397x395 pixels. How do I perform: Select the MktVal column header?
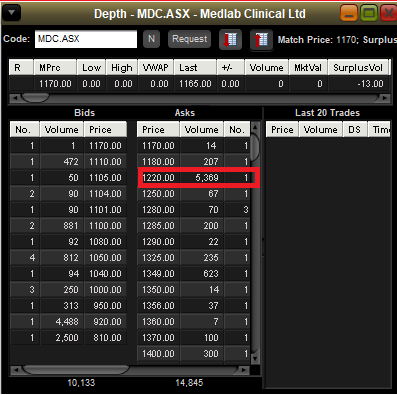point(308,68)
